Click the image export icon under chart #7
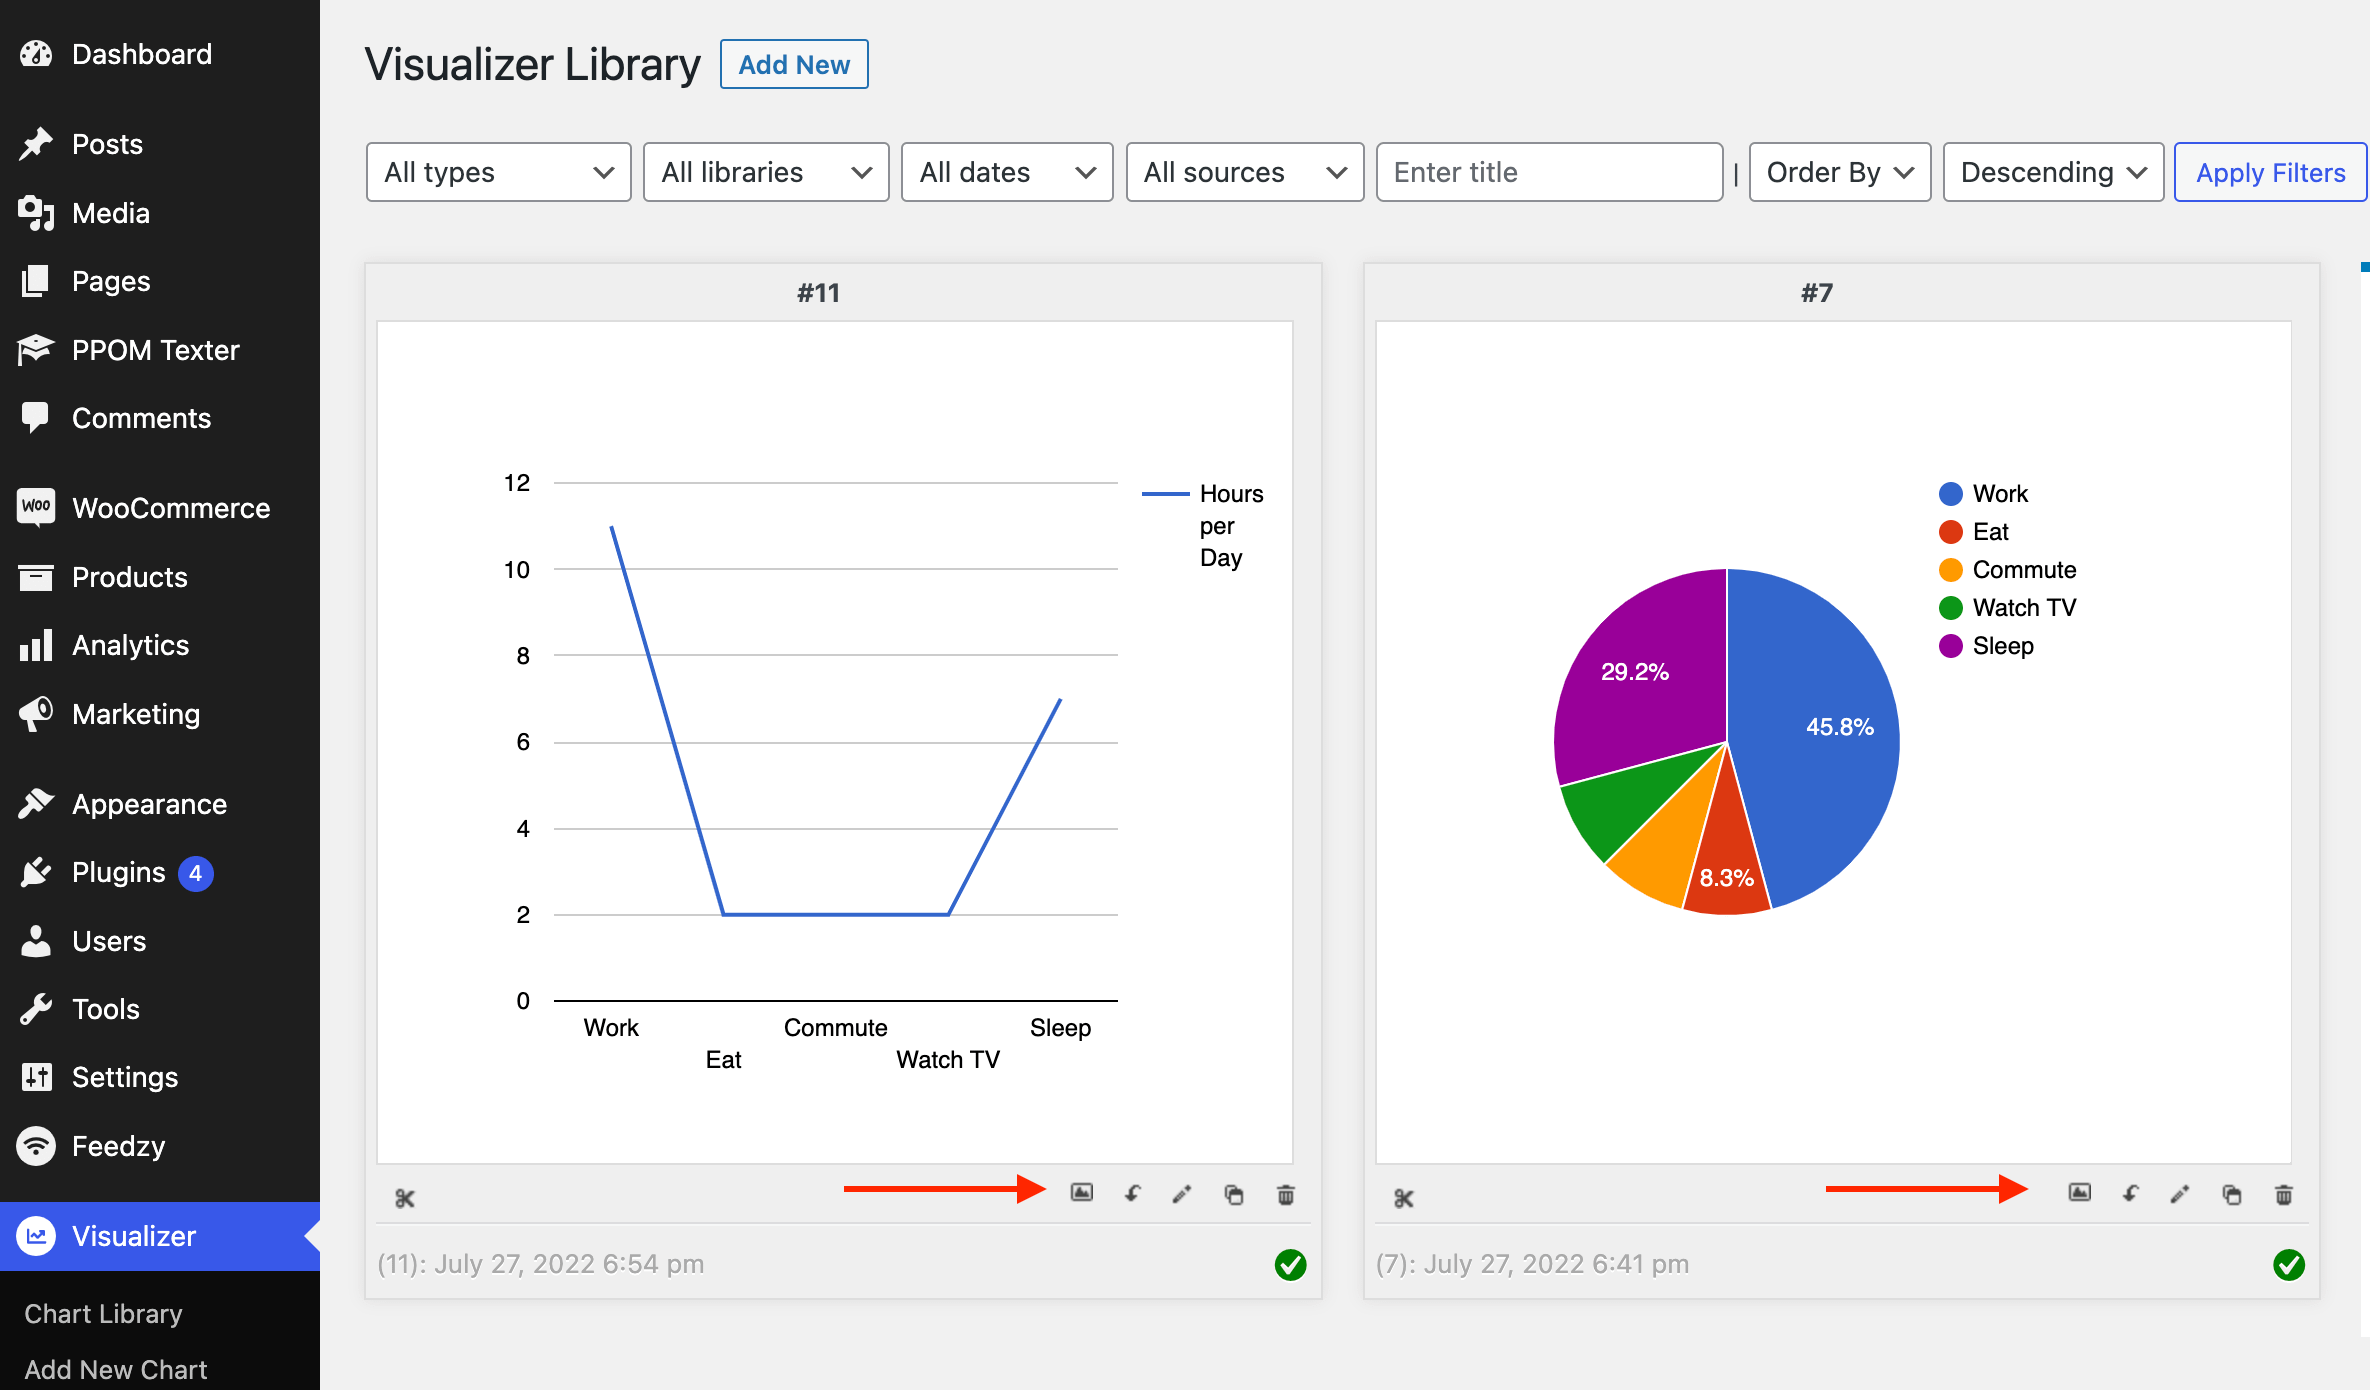This screenshot has height=1390, width=2370. (2079, 1193)
